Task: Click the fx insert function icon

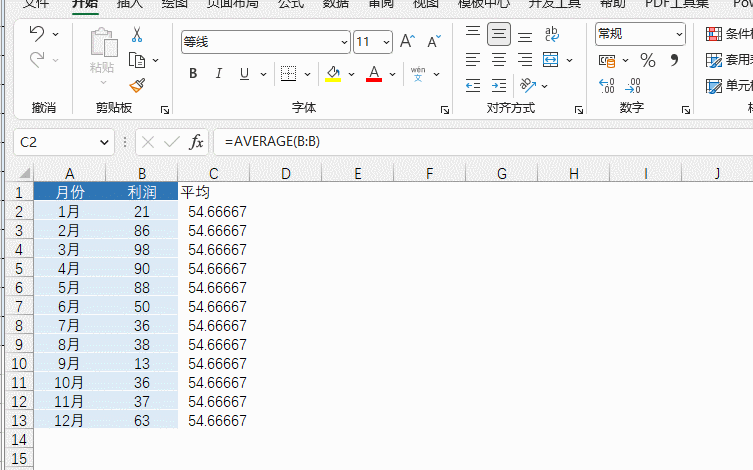Action: 196,142
